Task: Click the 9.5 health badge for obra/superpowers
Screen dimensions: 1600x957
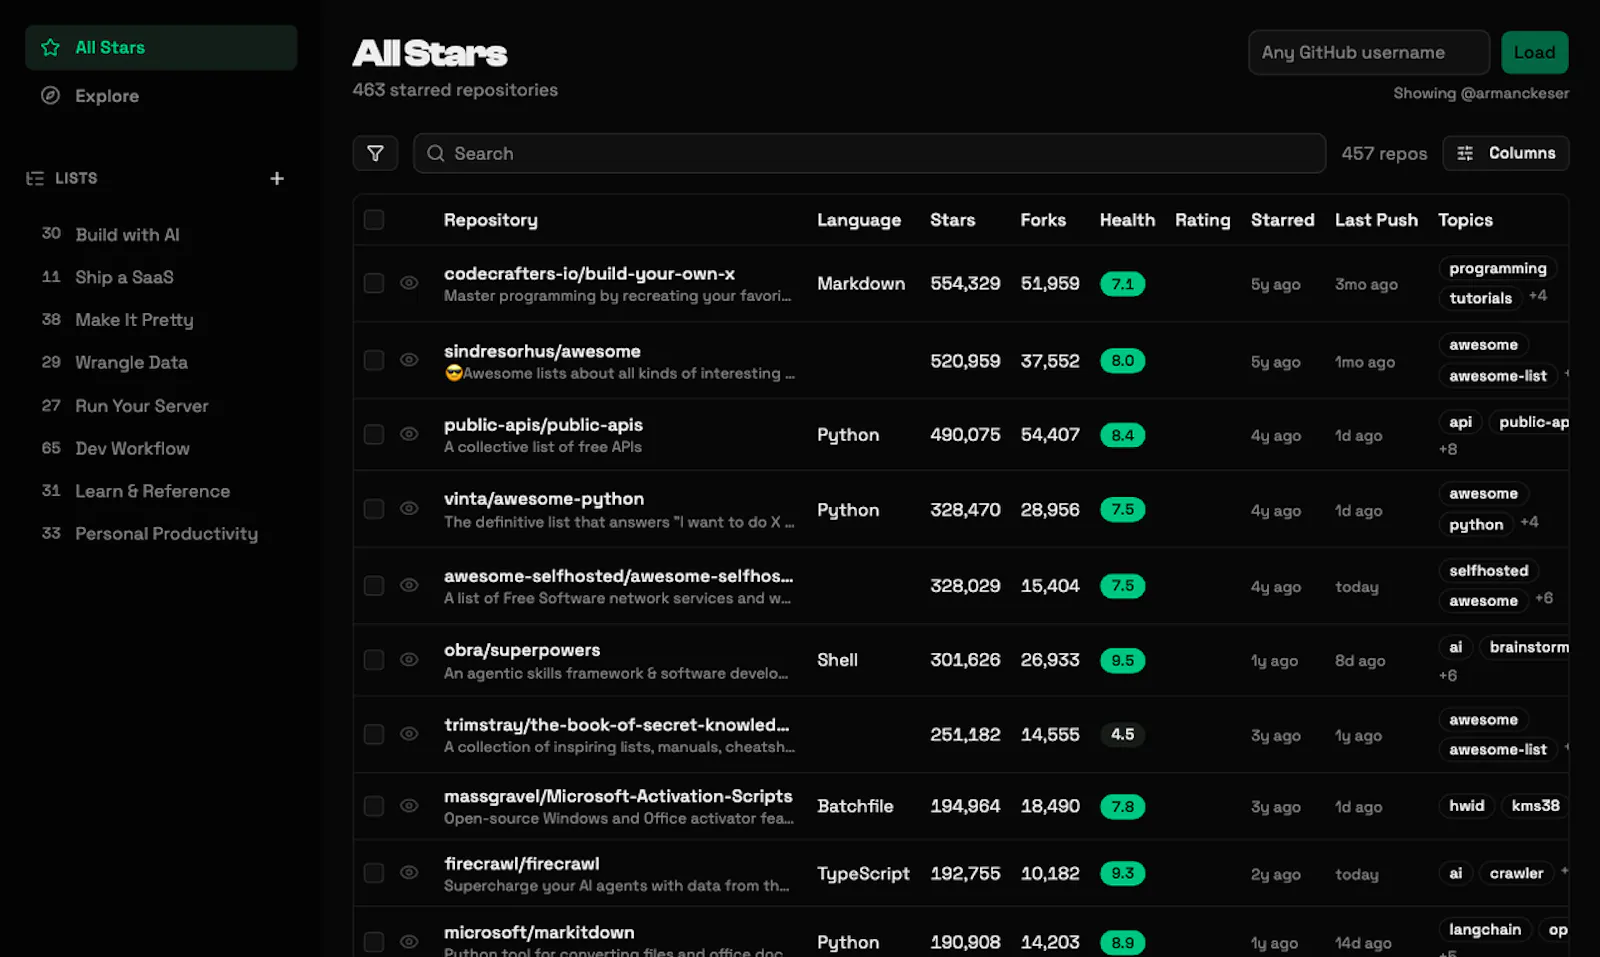Action: [1122, 660]
